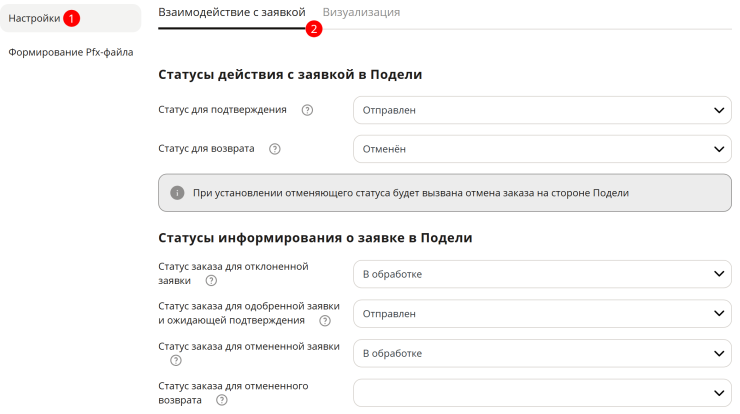The image size is (740, 414).
Task: Open Статус для подтверждения dropdown
Action: tap(542, 110)
